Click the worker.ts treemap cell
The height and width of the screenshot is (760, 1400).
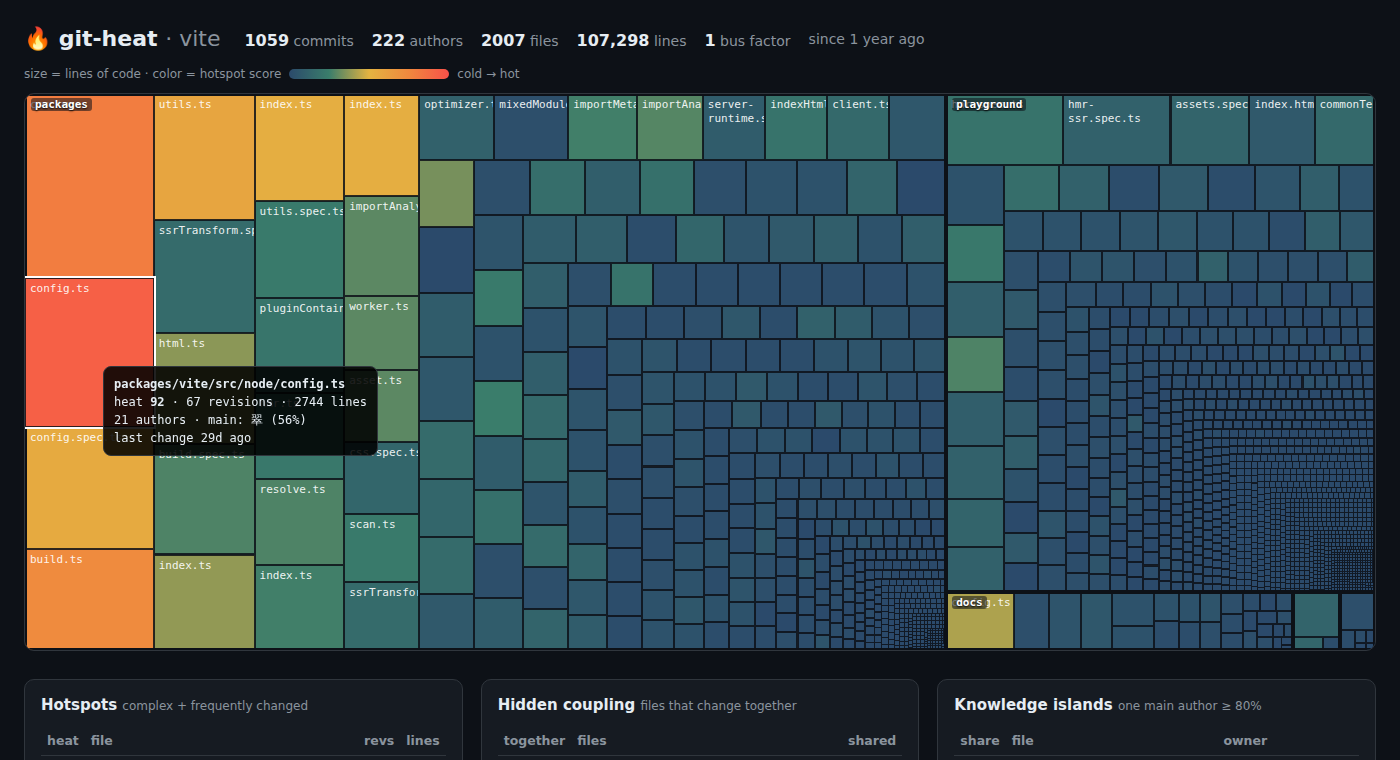[382, 333]
